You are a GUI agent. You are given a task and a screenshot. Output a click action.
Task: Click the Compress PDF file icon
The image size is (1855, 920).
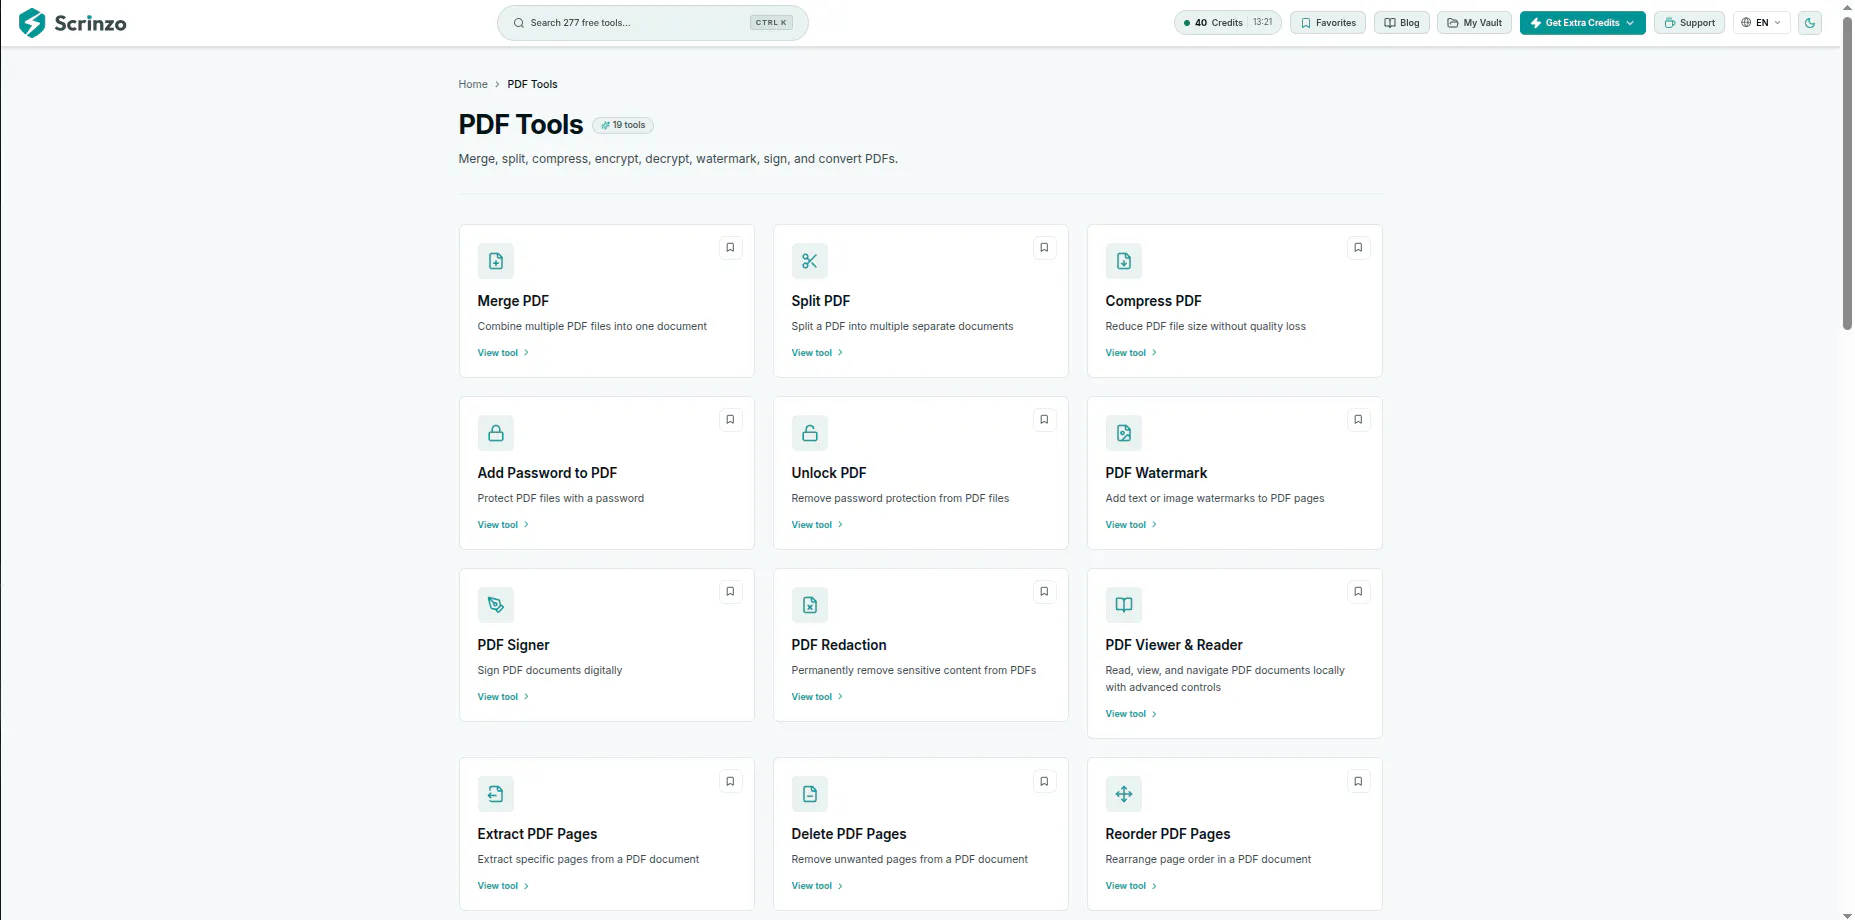[x=1123, y=261]
